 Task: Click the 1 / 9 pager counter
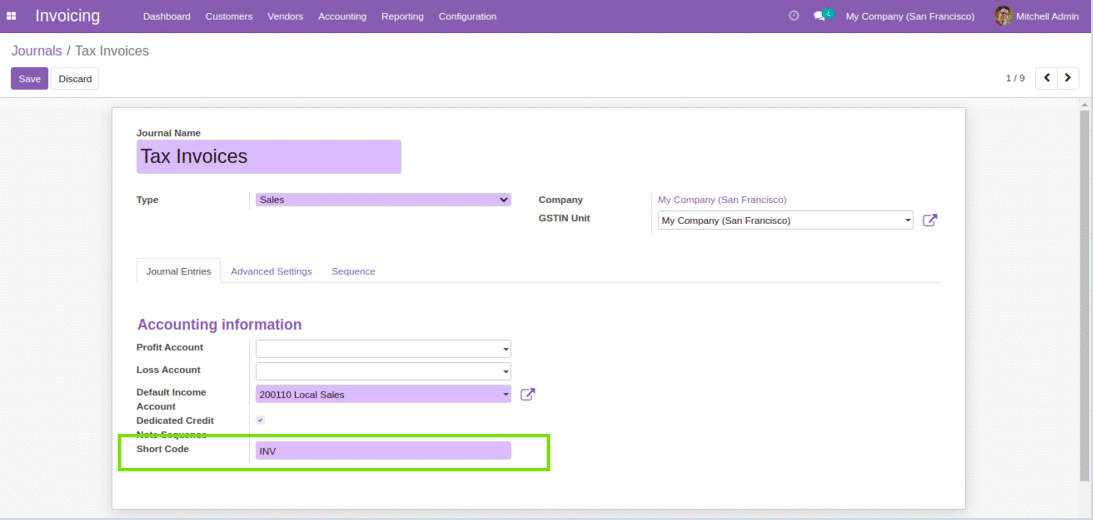click(x=1015, y=78)
